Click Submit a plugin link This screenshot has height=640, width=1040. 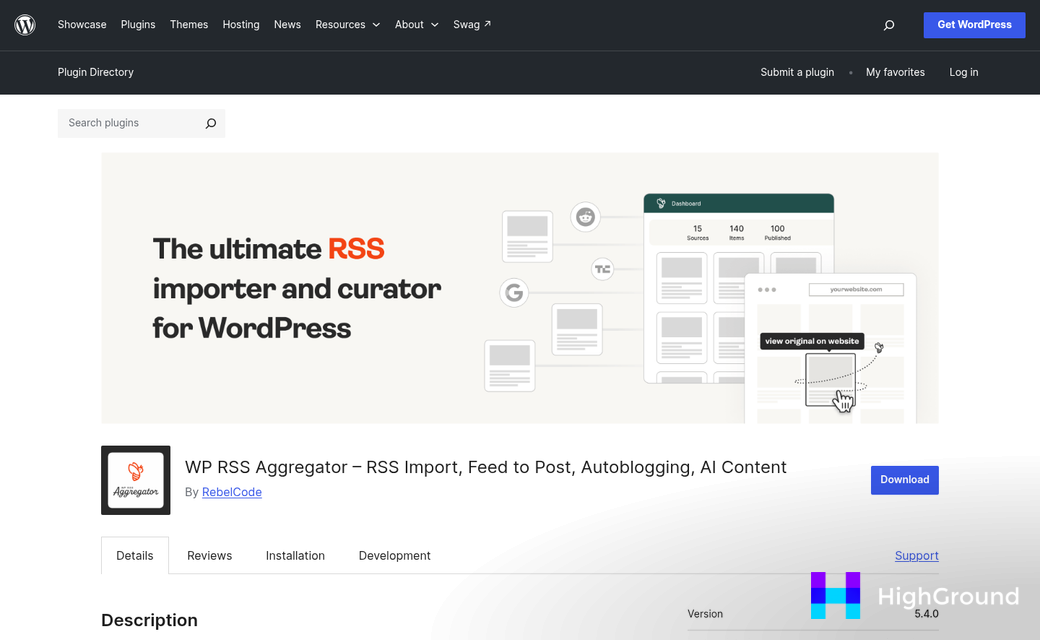(797, 72)
